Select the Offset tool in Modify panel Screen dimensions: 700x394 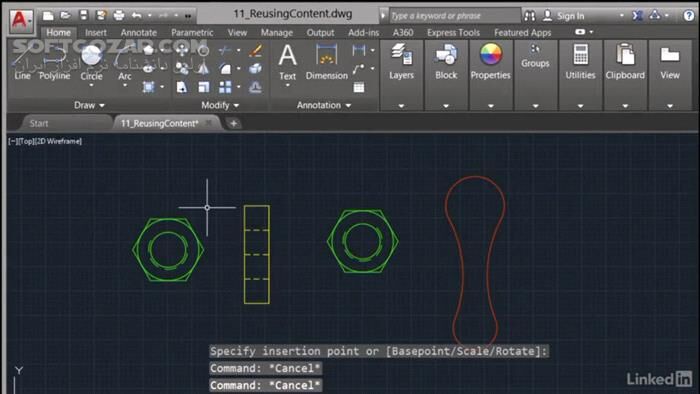(255, 87)
